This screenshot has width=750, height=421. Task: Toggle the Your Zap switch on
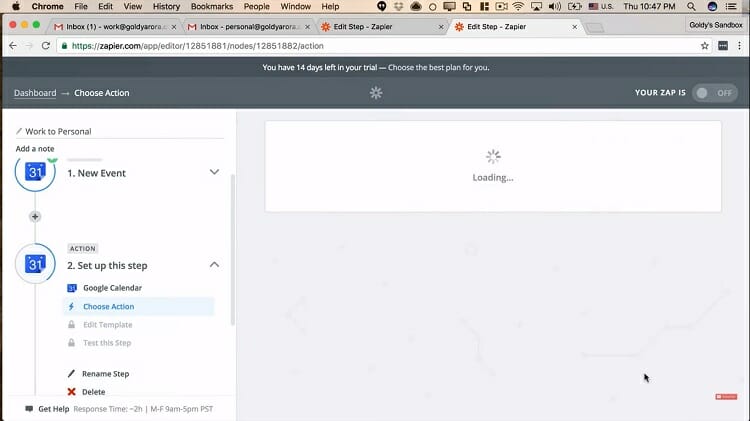715,93
